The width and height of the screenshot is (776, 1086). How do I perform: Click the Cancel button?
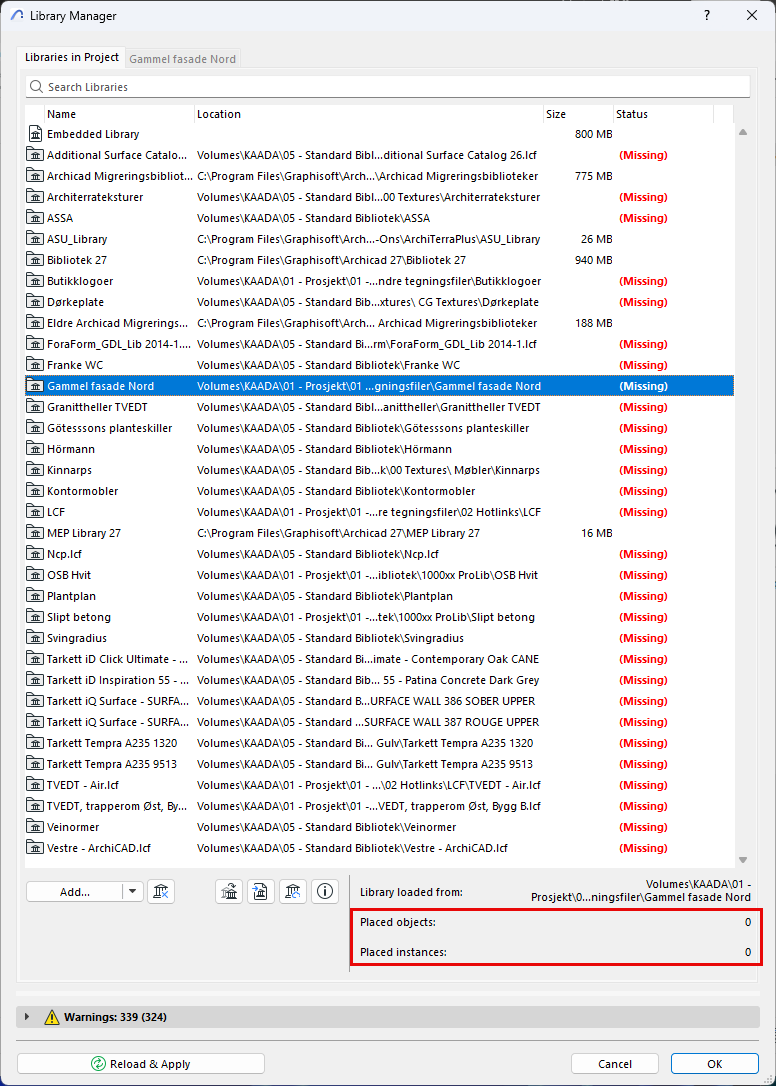click(614, 1064)
